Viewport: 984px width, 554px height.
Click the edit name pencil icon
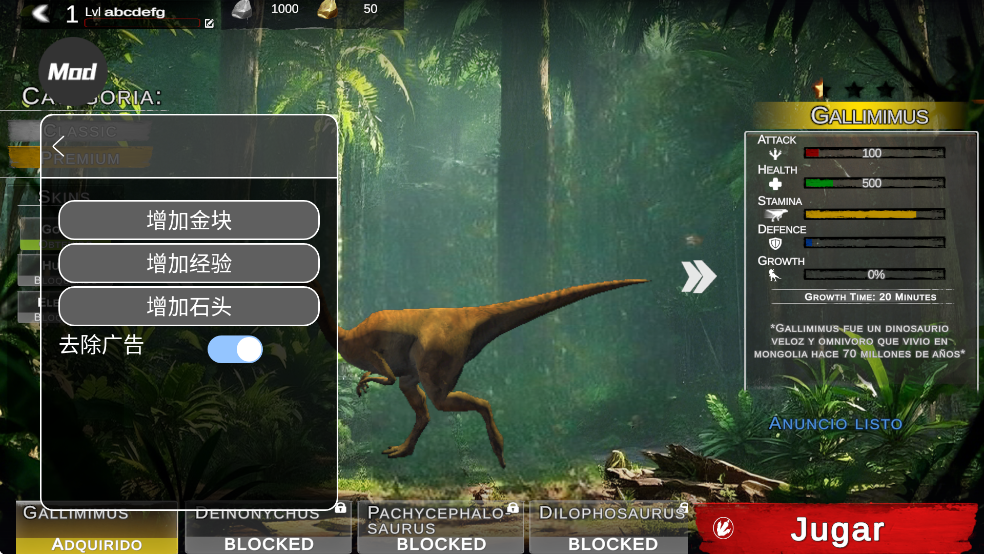[209, 23]
